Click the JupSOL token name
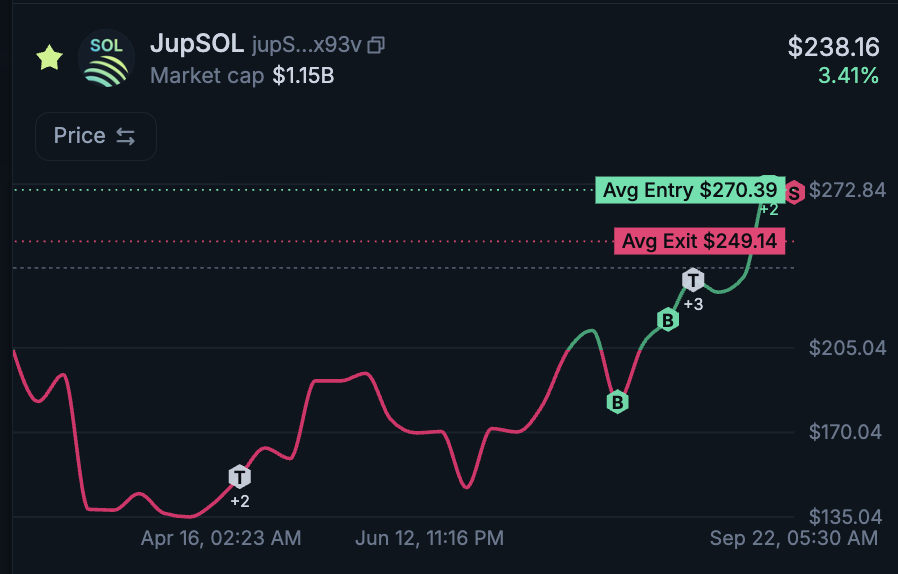Image resolution: width=898 pixels, height=574 pixels. (x=196, y=45)
